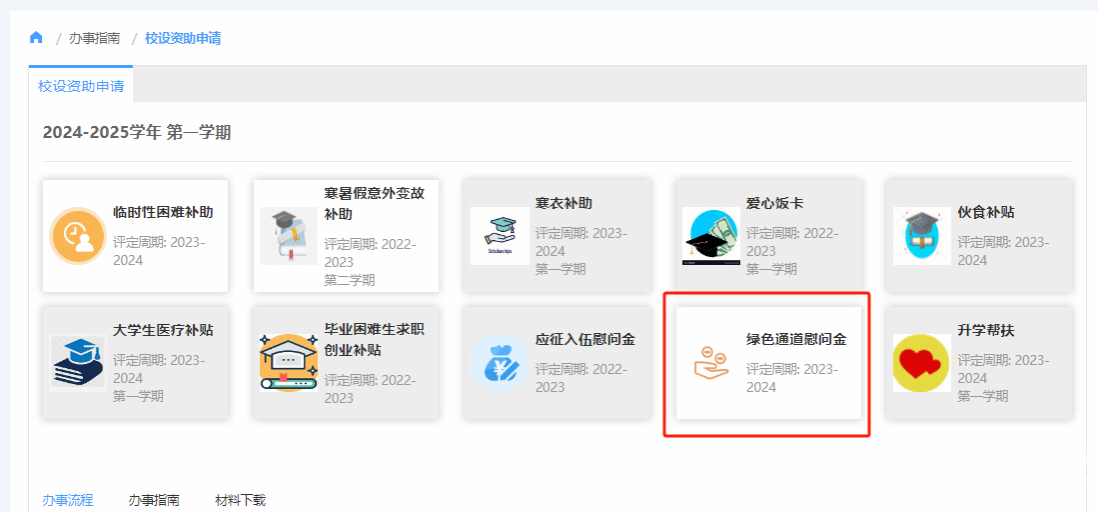Select the 升学帮扶 card title

click(986, 330)
